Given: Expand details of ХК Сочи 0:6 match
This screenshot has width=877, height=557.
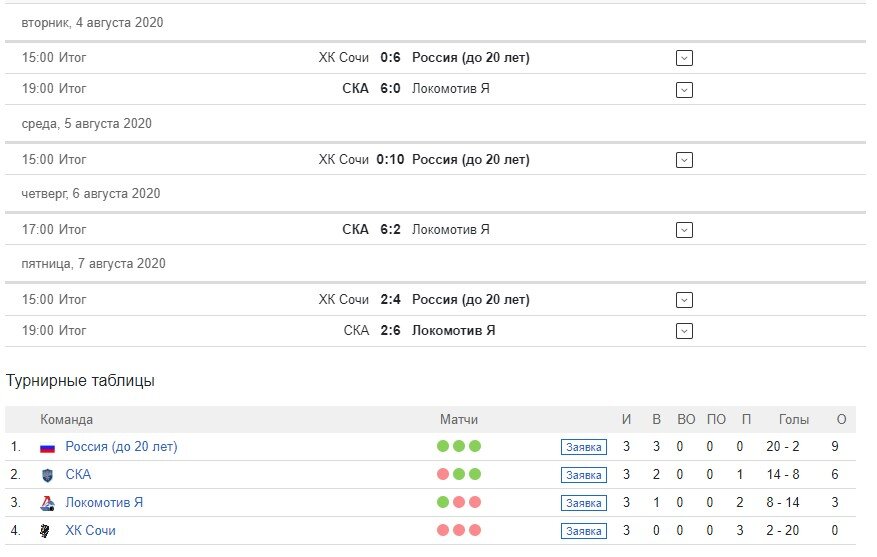Looking at the screenshot, I should click(x=684, y=58).
